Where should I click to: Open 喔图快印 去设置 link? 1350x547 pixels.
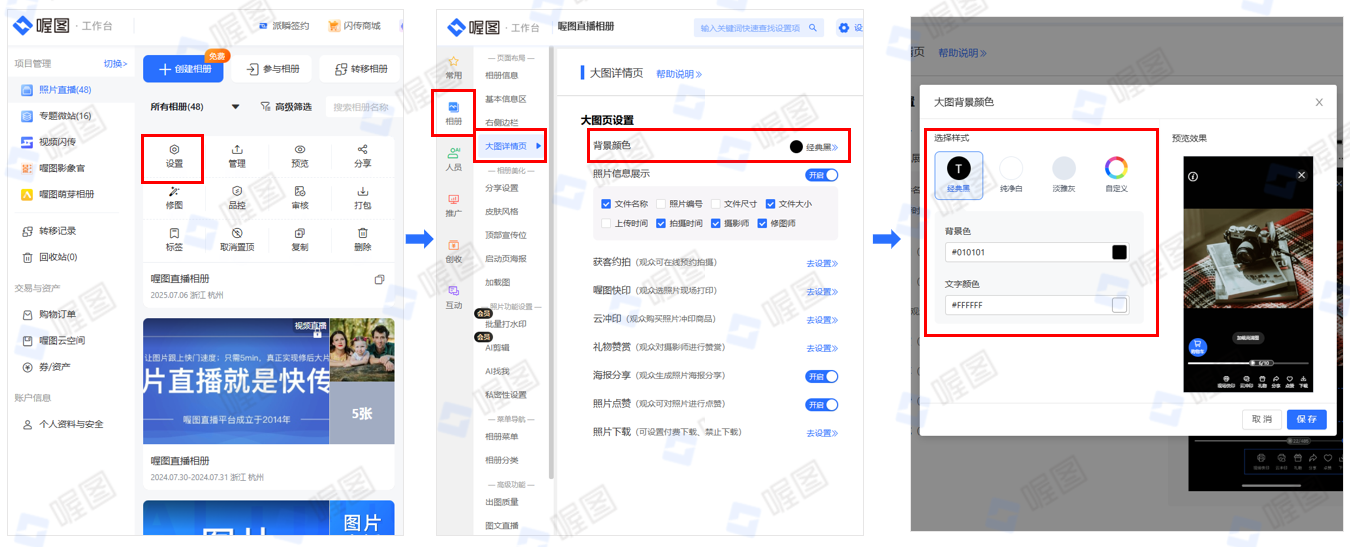tap(822, 291)
